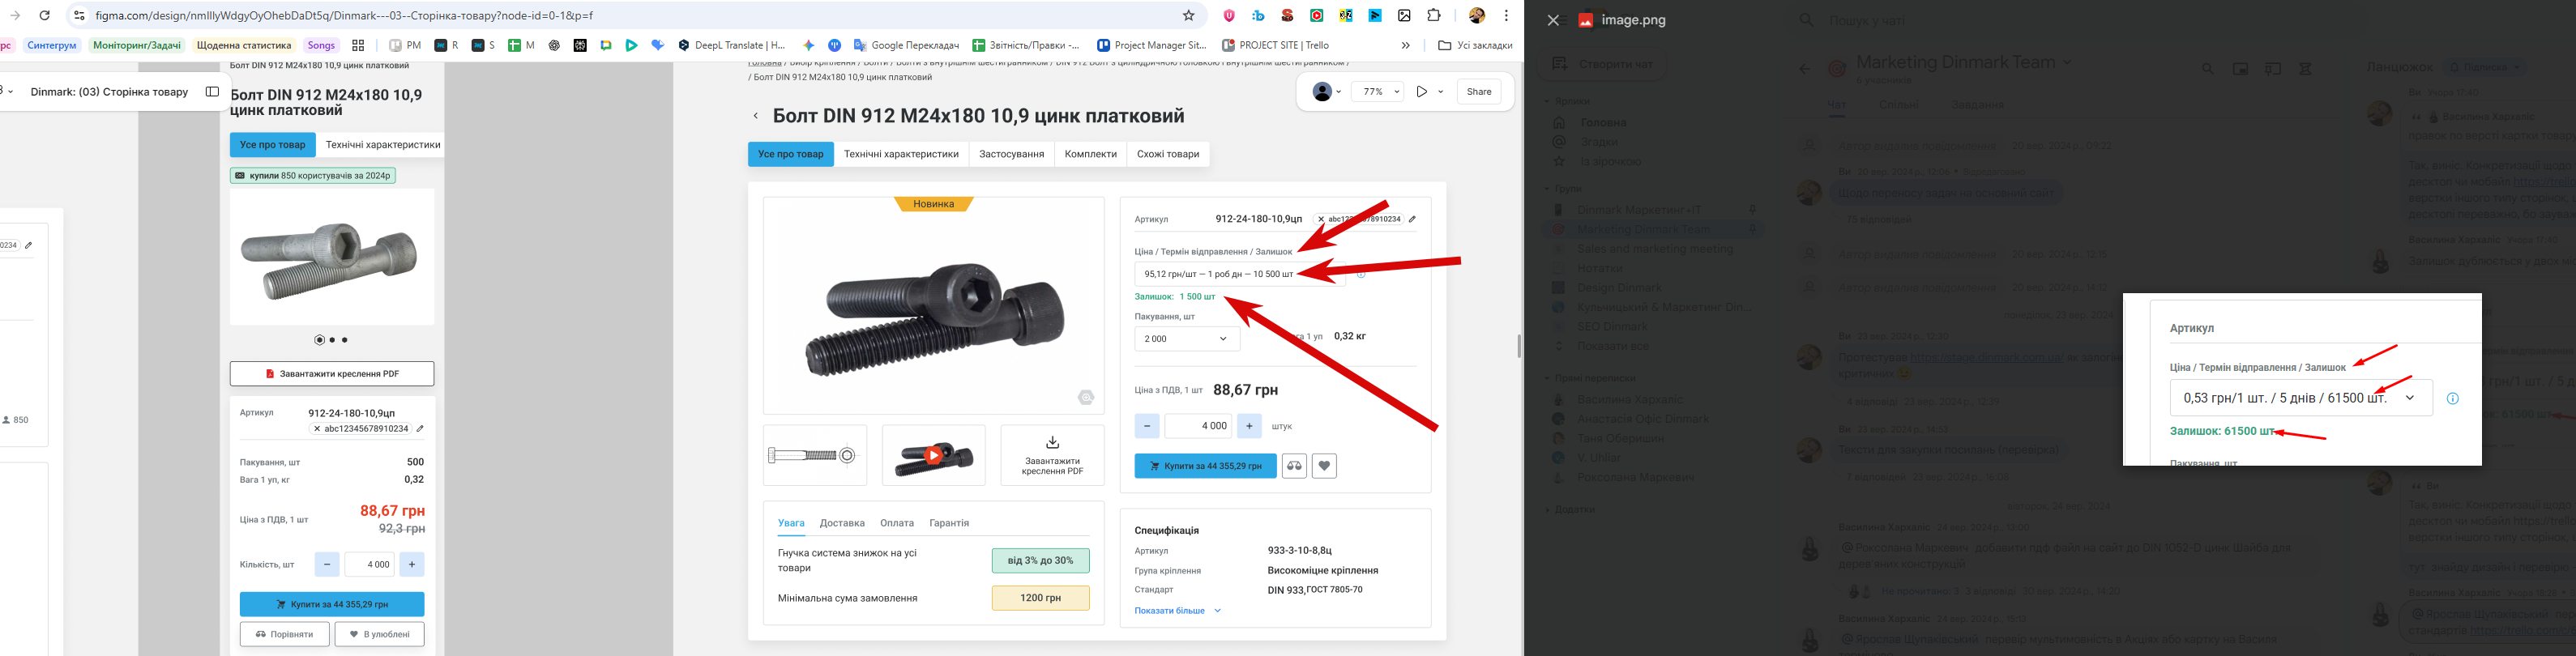This screenshot has width=2576, height=656.
Task: Click the heart favorite icon beside buy button
Action: [1324, 466]
